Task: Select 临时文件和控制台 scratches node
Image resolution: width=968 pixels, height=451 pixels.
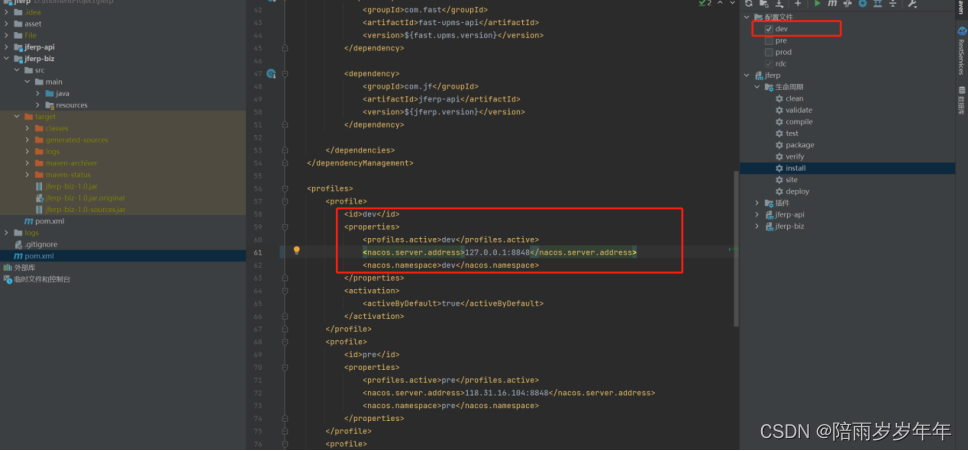Action: click(x=43, y=279)
